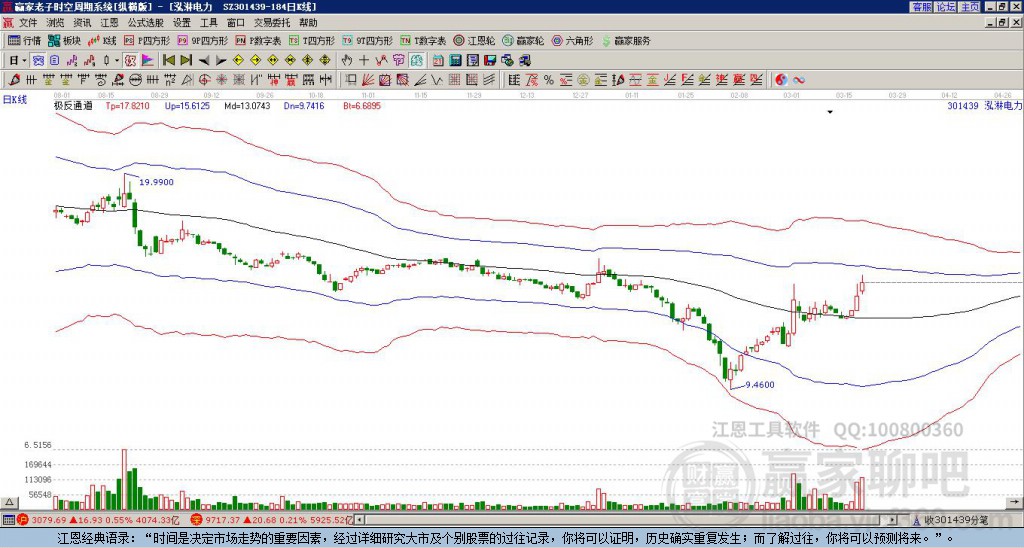Click the 9.4600 low price label
The width and height of the screenshot is (1024, 548).
pyautogui.click(x=760, y=385)
